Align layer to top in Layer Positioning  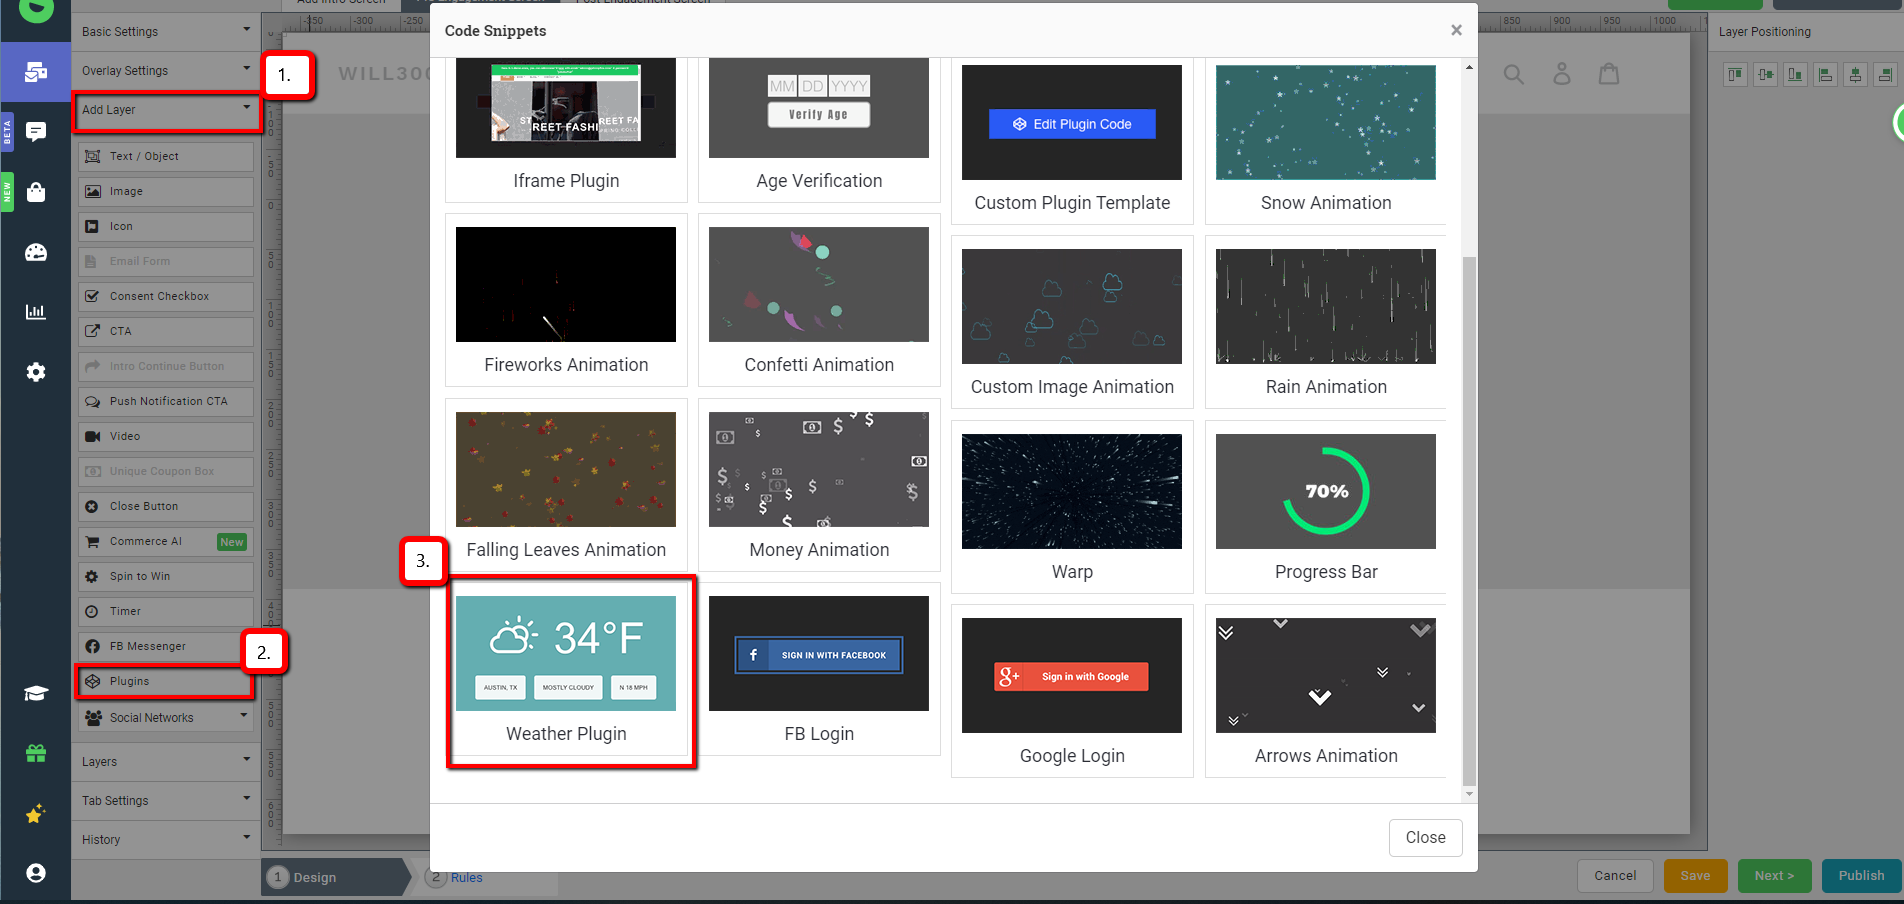[x=1735, y=74]
